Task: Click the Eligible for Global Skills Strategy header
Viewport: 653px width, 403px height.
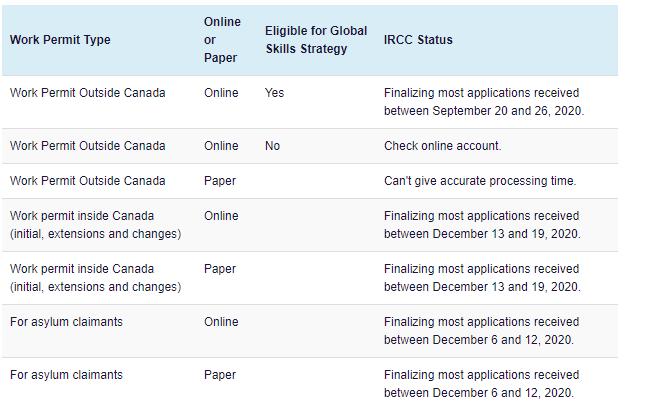Action: (x=316, y=40)
